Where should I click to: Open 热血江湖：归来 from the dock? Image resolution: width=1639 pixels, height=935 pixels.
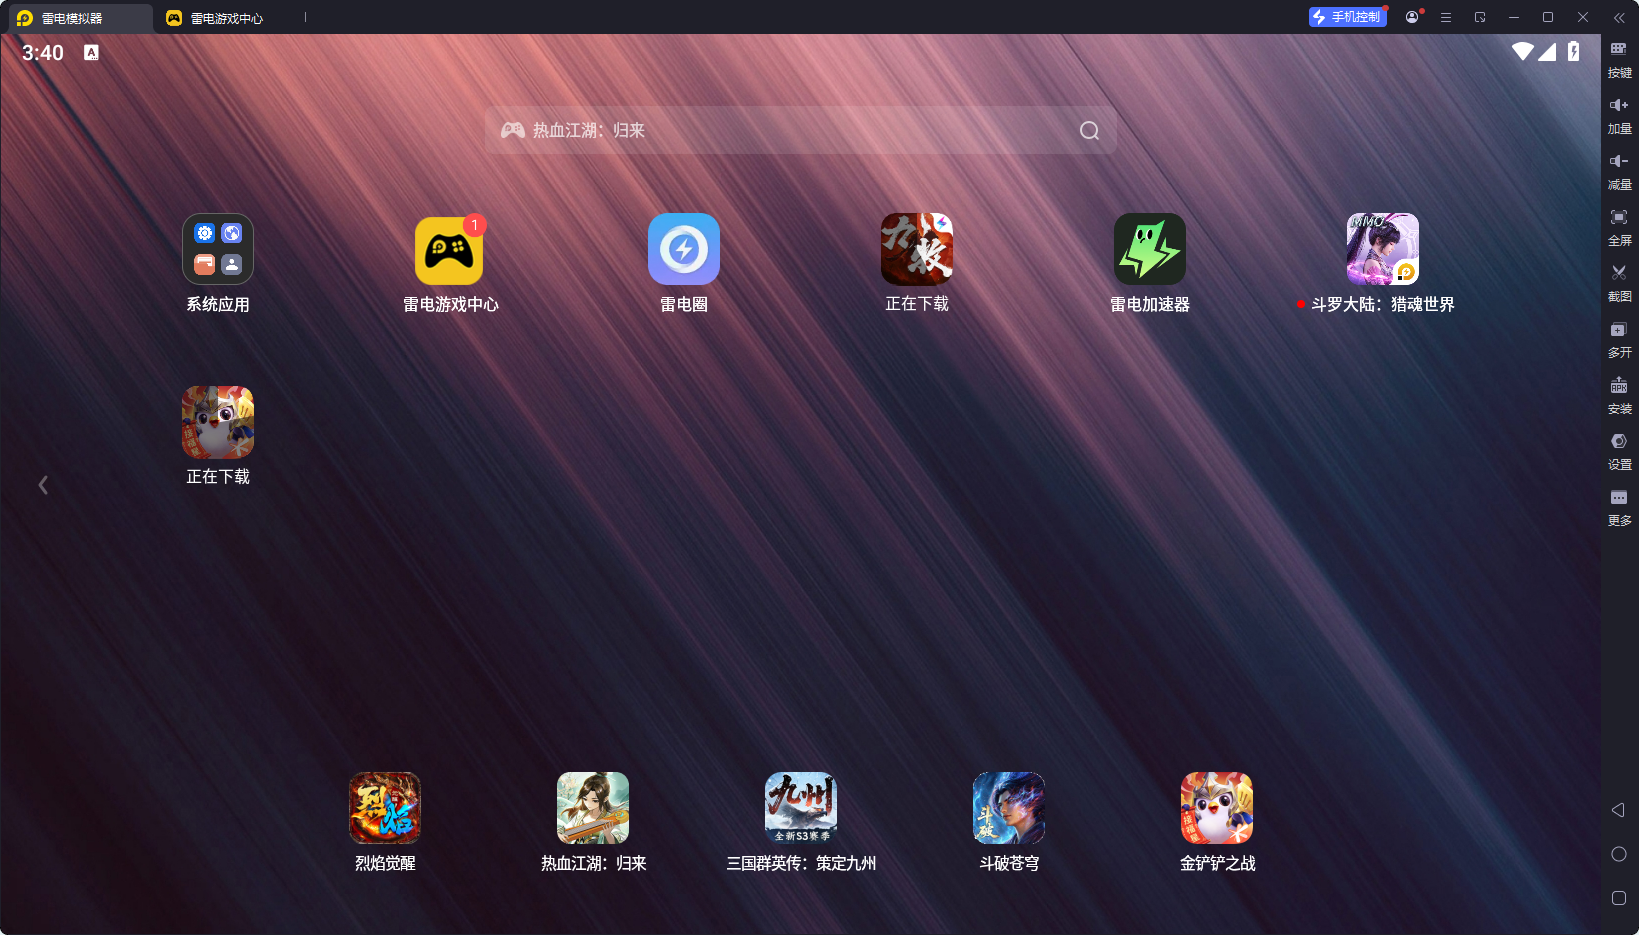coord(593,808)
